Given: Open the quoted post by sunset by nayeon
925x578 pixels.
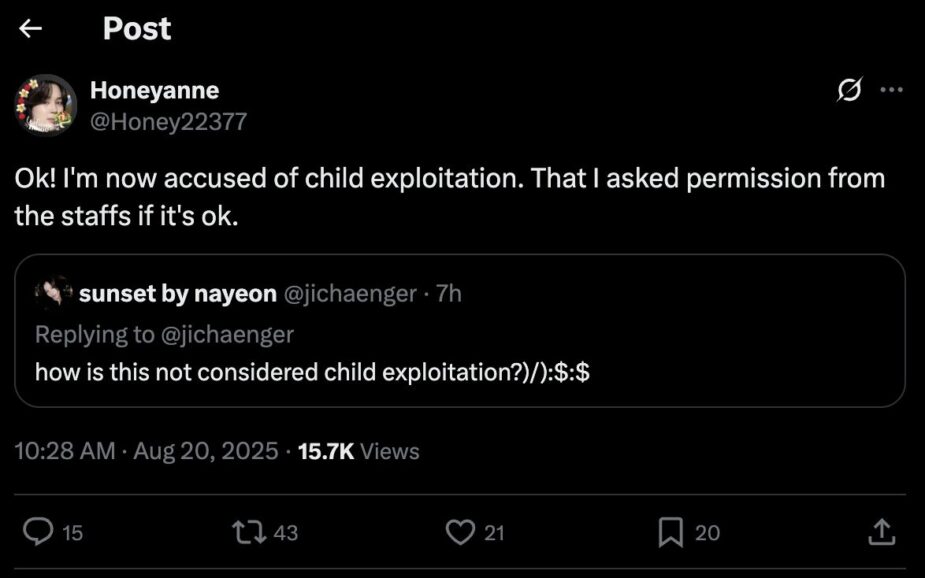Looking at the screenshot, I should click(460, 372).
